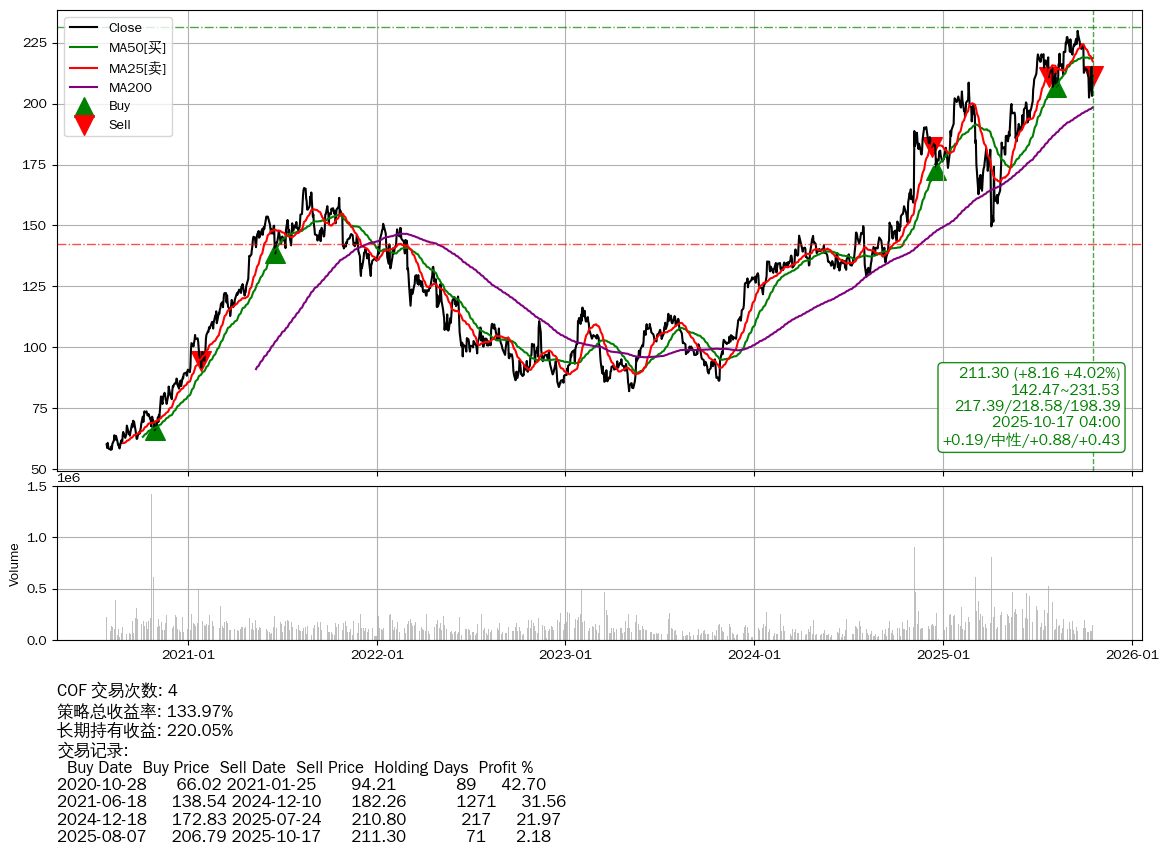The width and height of the screenshot is (1168, 855).
Task: Click the 2021-01 date label on the x-axis
Action: pos(189,655)
